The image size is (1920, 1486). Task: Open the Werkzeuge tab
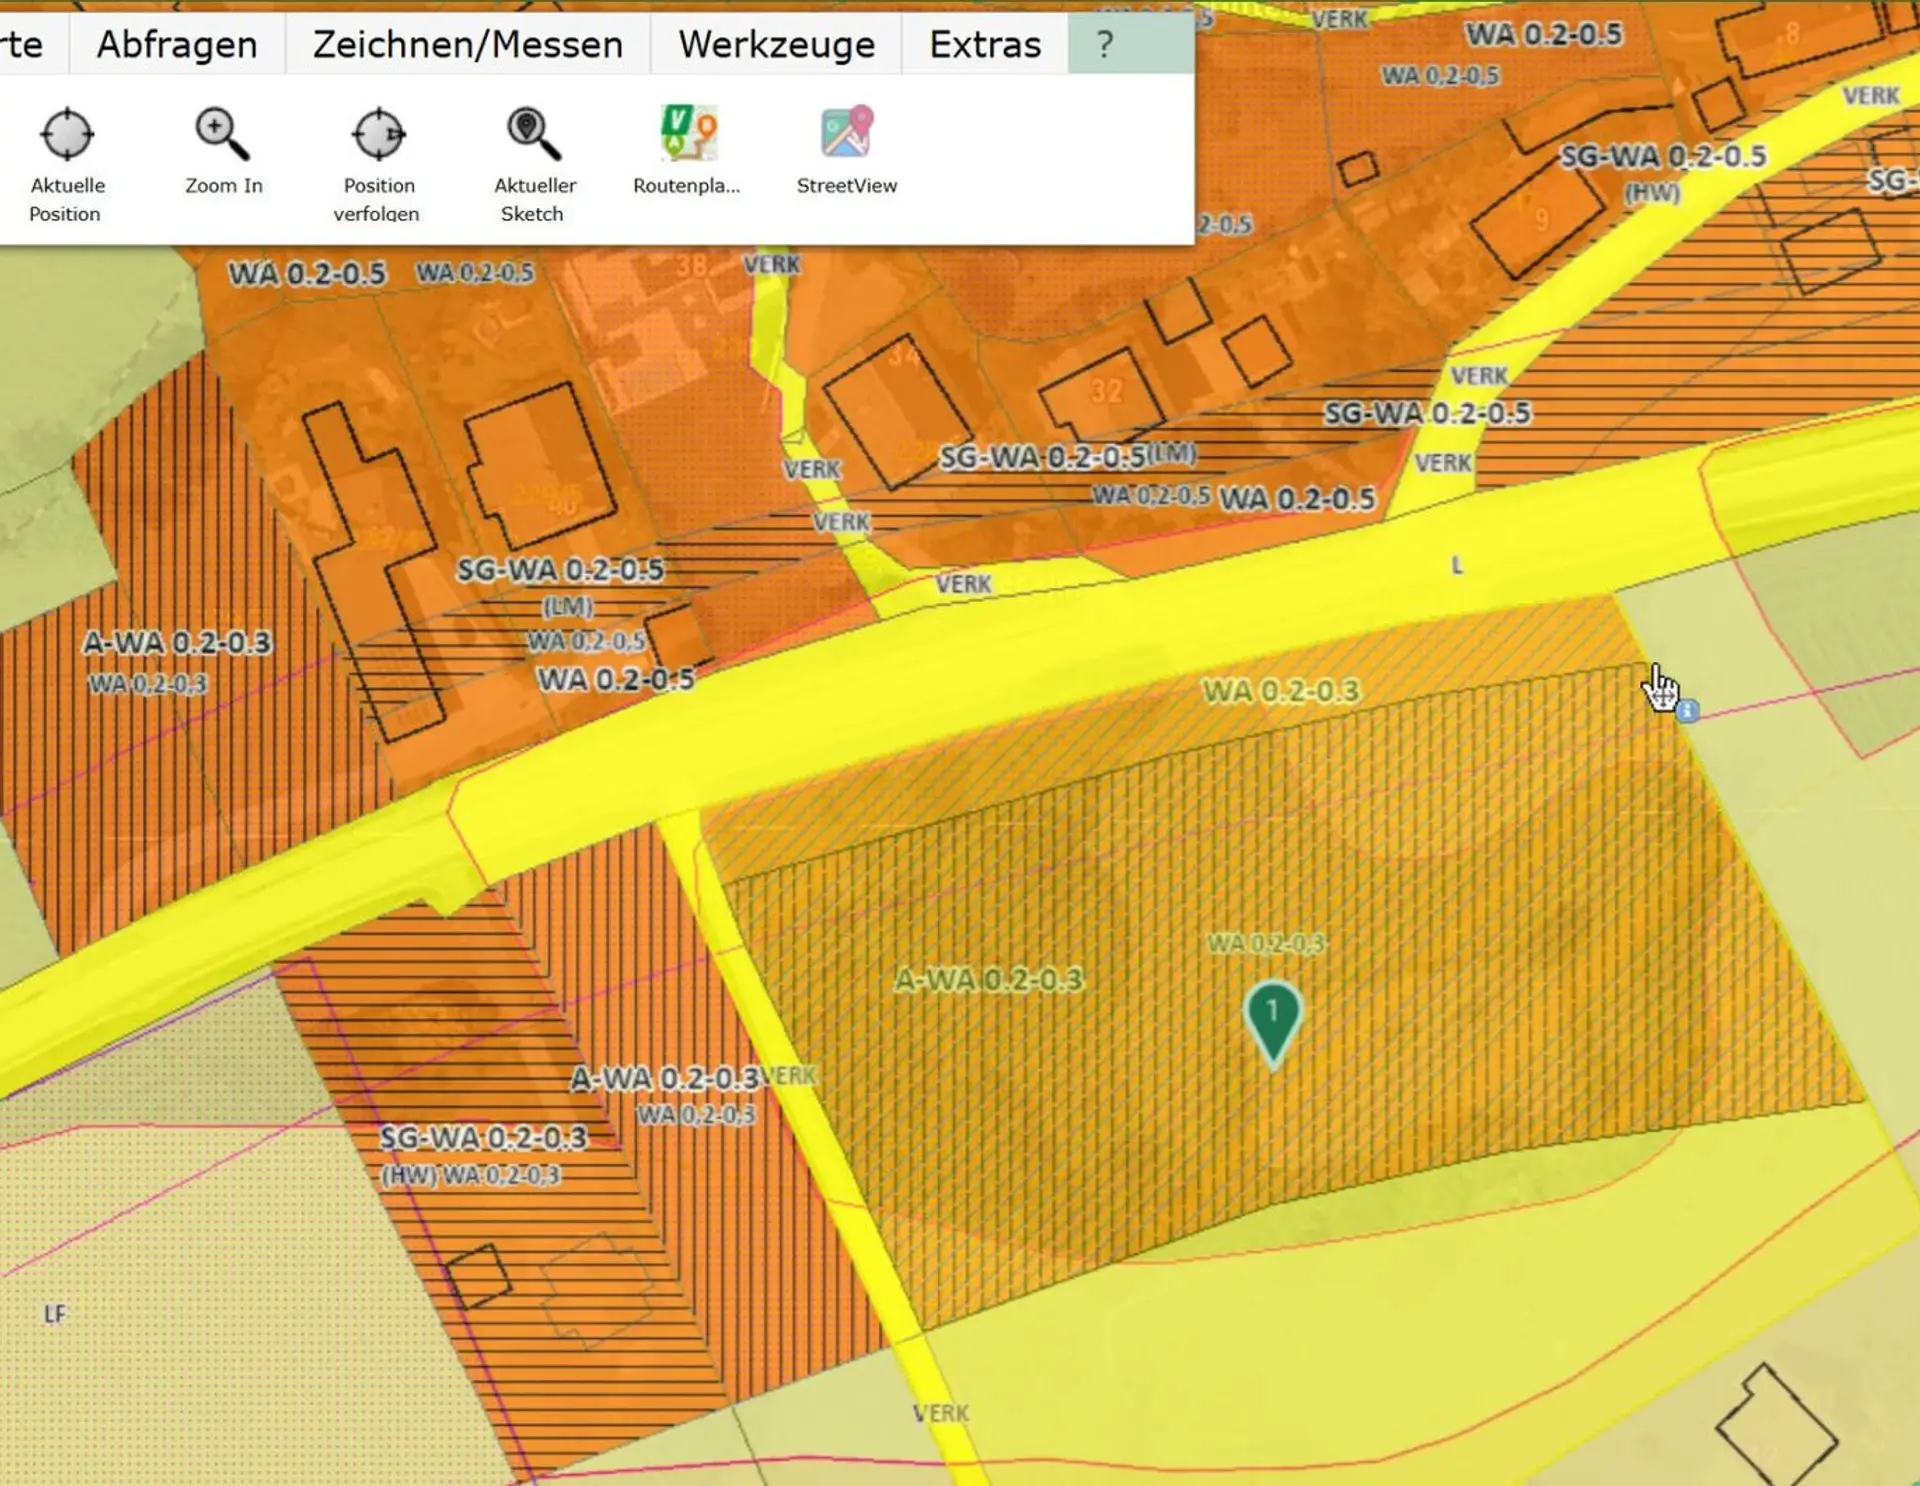tap(776, 44)
